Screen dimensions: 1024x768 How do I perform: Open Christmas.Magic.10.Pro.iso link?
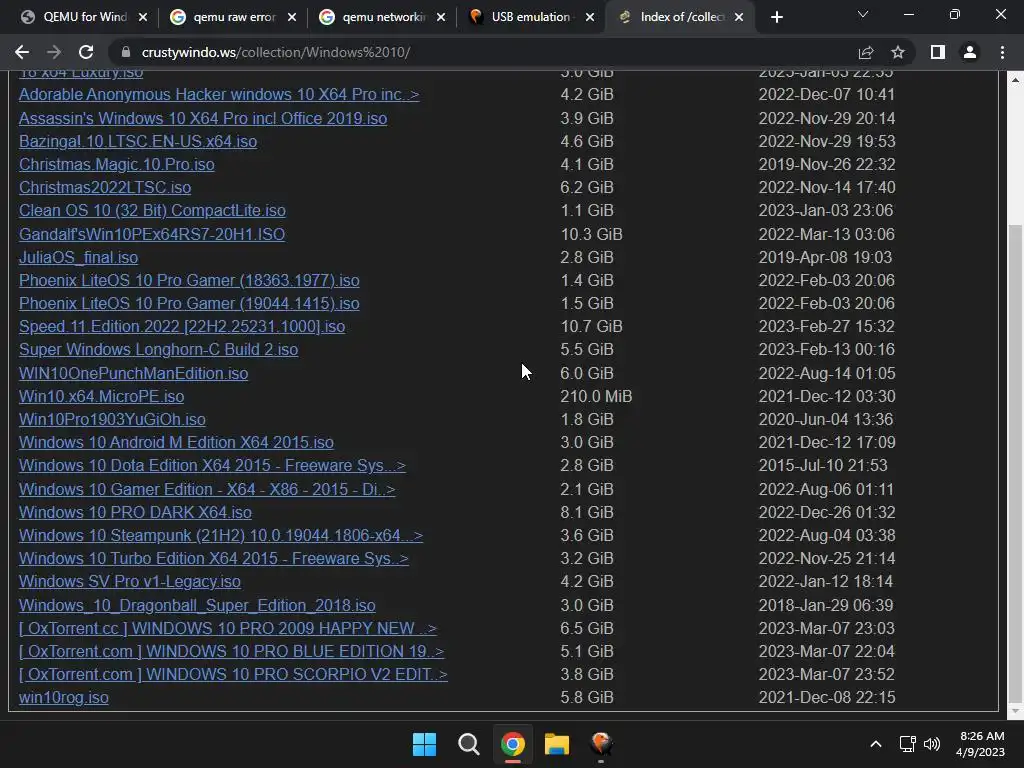(x=117, y=164)
